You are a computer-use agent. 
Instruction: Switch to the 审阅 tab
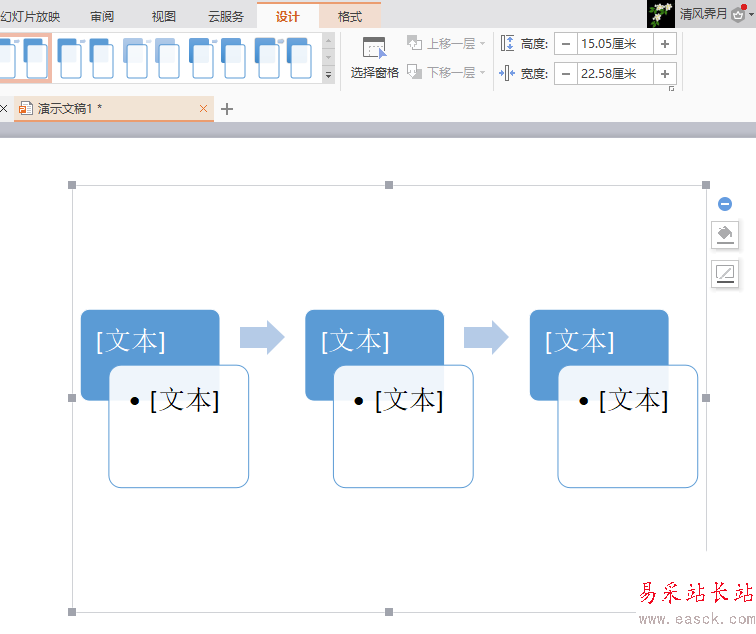point(102,16)
